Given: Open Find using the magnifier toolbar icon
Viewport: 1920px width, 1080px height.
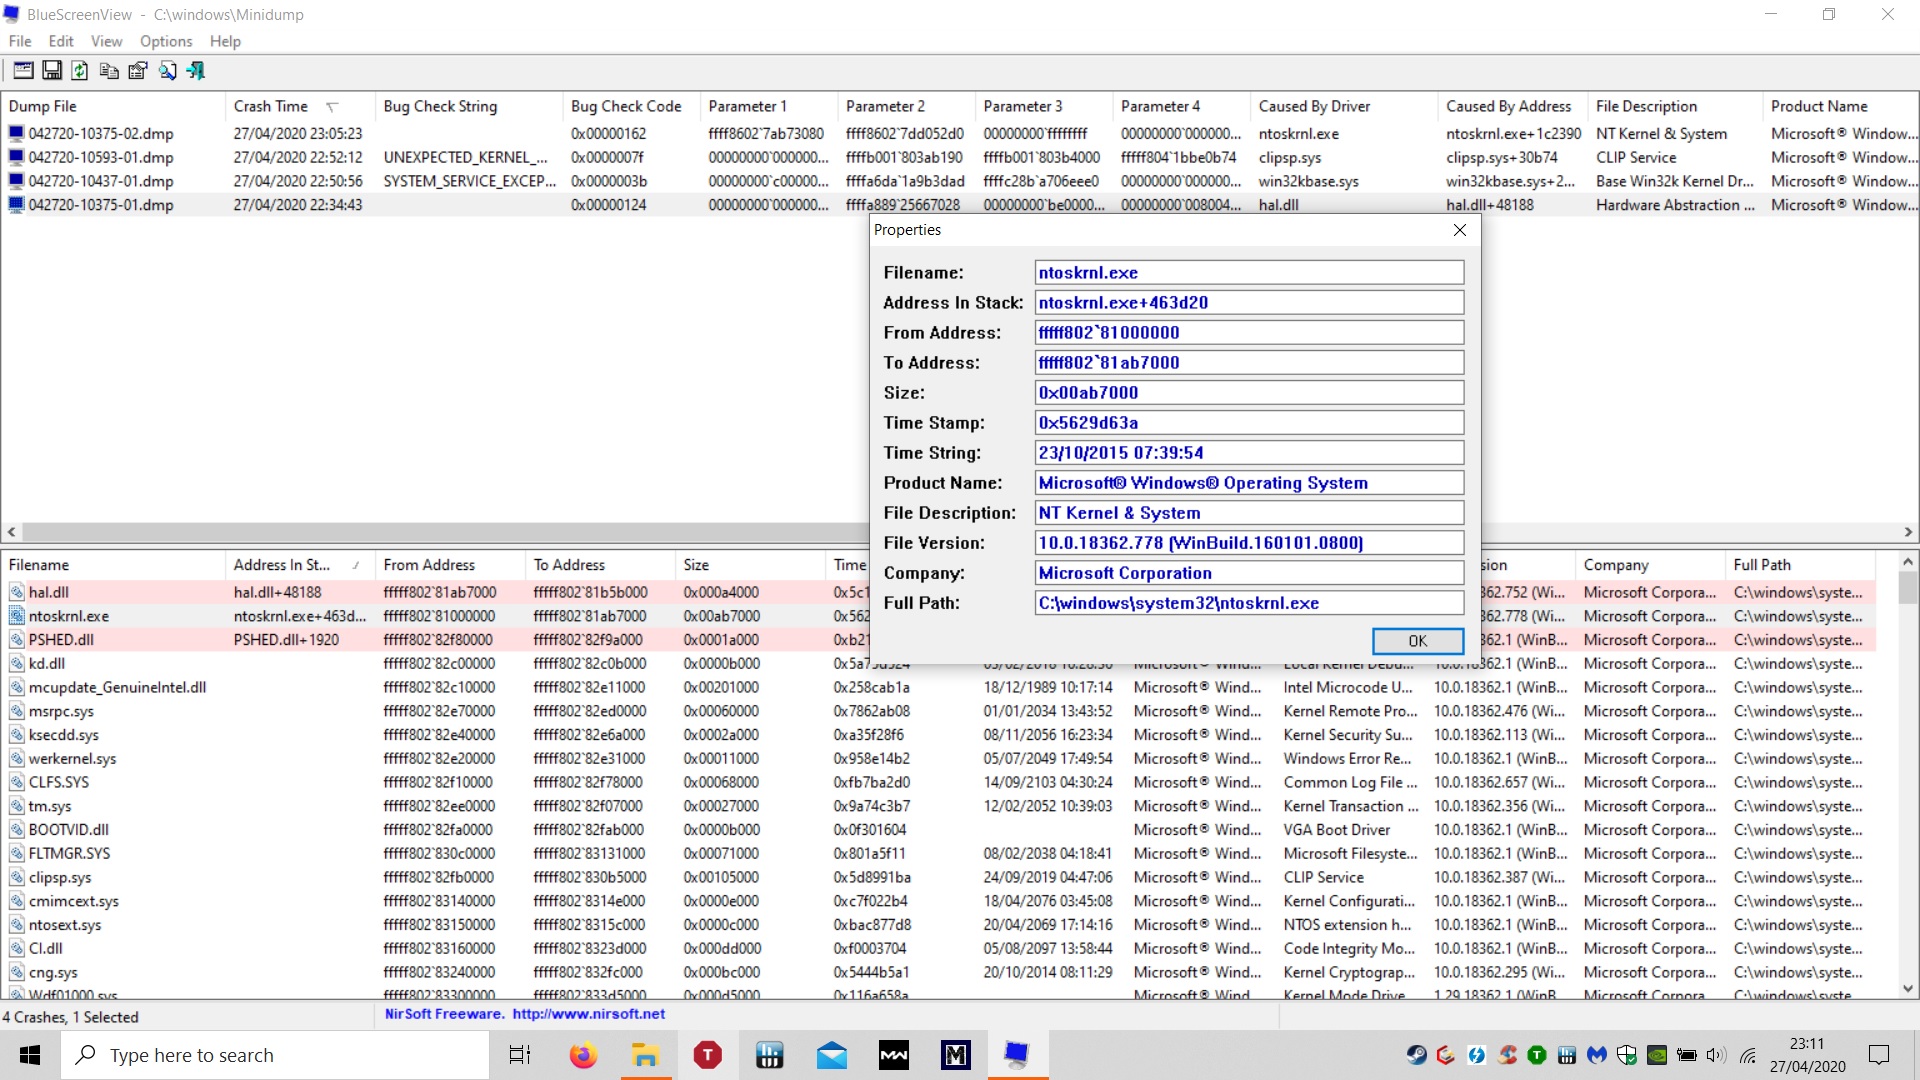Looking at the screenshot, I should pos(167,70).
